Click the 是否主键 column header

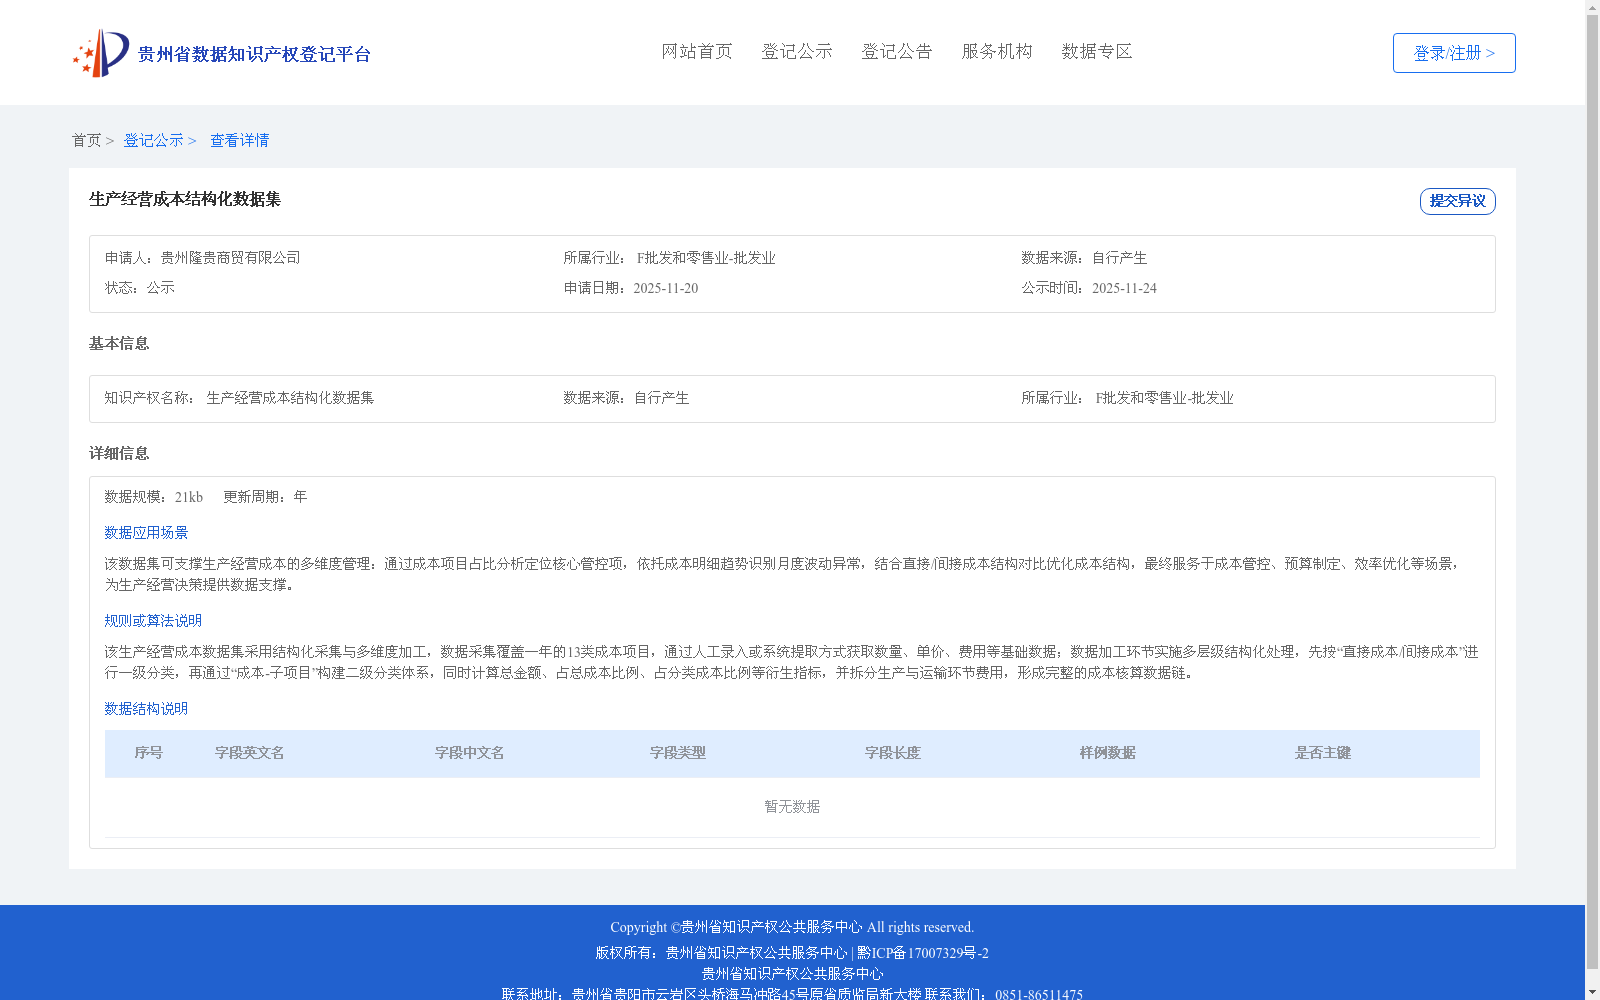[1323, 753]
